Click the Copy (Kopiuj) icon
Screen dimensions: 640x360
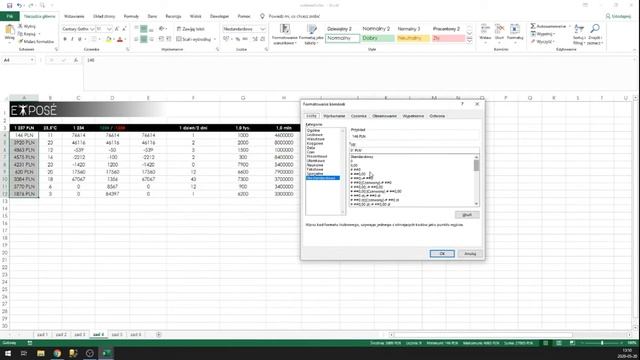point(20,34)
